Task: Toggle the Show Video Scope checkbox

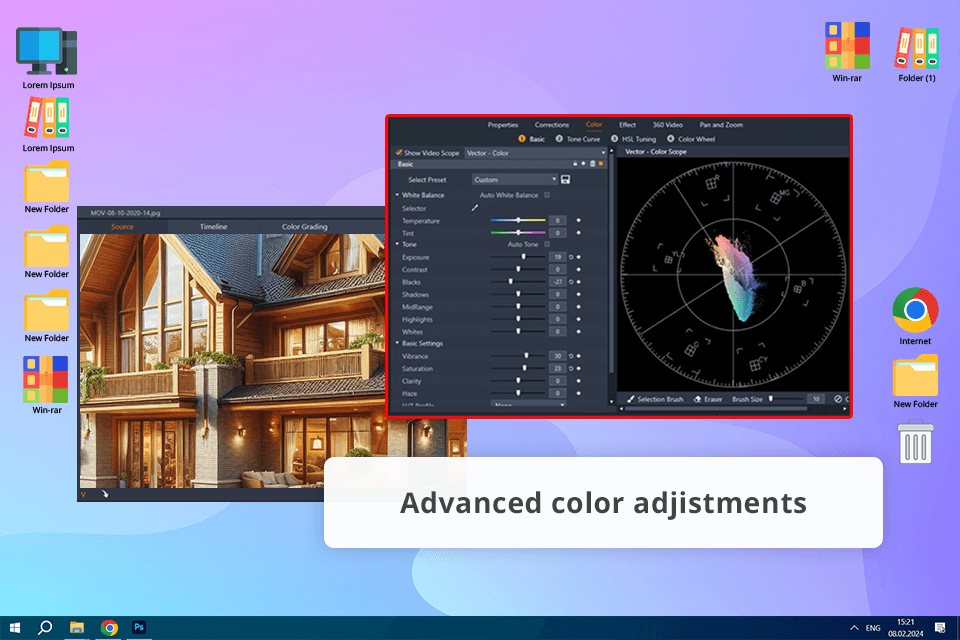Action: click(x=399, y=152)
